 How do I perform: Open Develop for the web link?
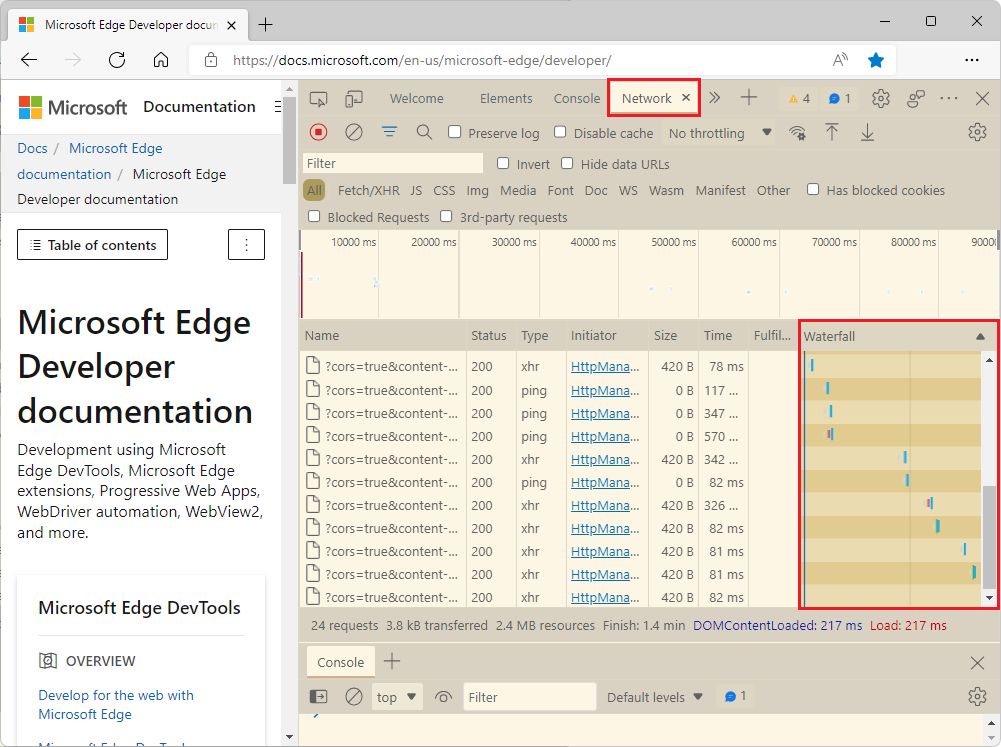pos(116,704)
